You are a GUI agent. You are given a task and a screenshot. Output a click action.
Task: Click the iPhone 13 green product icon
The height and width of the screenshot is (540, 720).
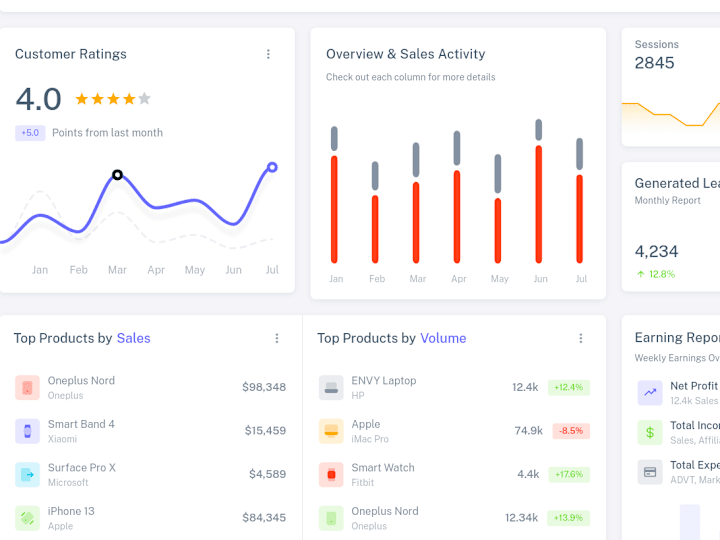[x=28, y=518]
